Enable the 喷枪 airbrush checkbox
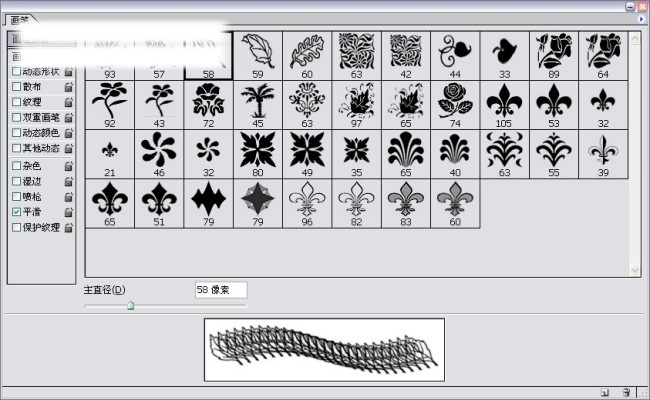This screenshot has height=400, width=650. (x=17, y=196)
